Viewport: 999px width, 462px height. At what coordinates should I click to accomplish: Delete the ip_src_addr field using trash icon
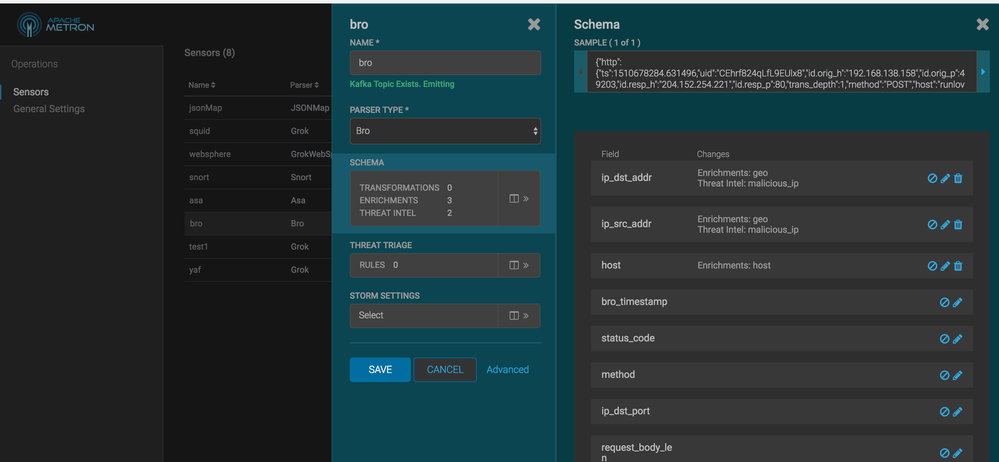(958, 225)
